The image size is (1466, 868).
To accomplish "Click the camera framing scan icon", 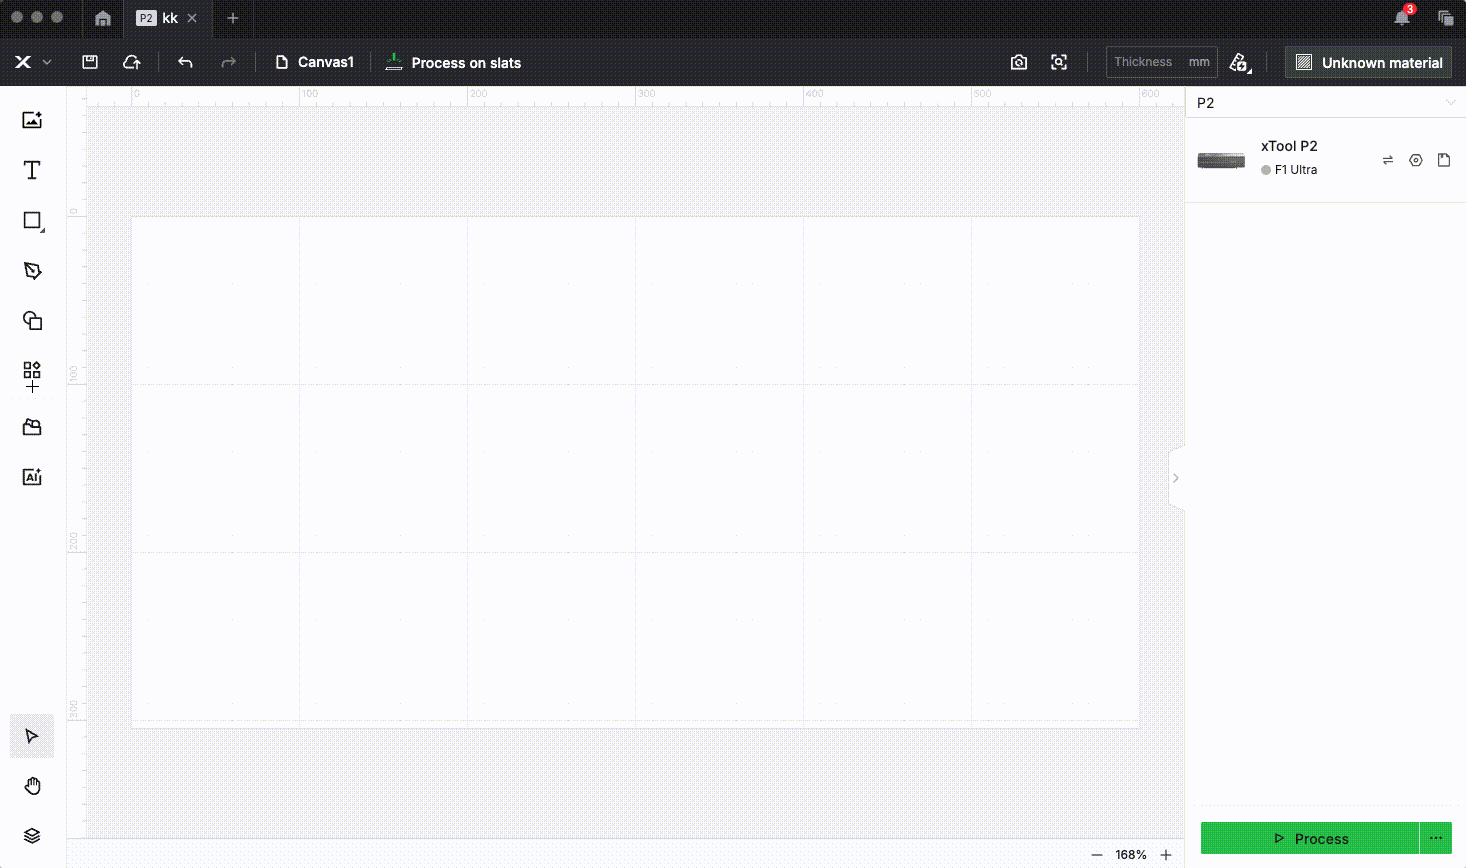I will click(1059, 62).
